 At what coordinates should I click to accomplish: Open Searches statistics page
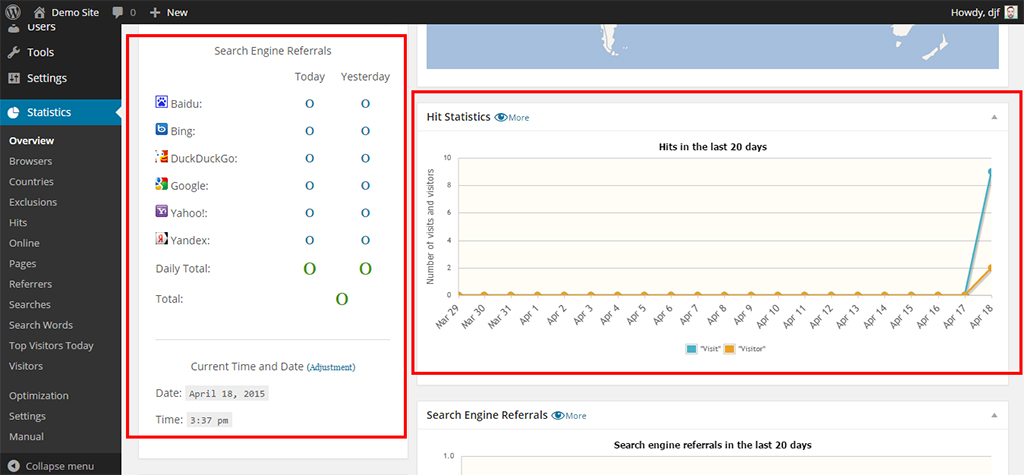[29, 304]
